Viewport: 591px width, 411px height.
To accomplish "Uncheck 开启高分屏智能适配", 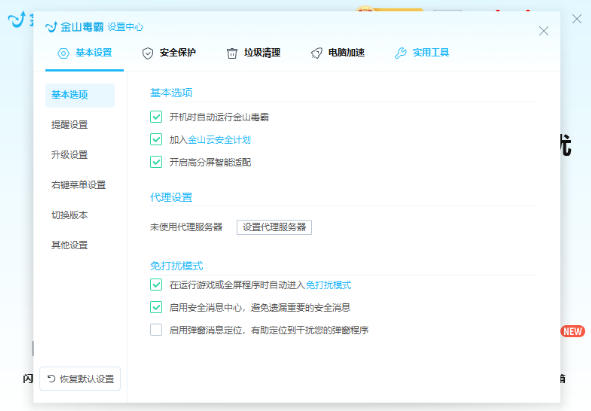I will (156, 162).
